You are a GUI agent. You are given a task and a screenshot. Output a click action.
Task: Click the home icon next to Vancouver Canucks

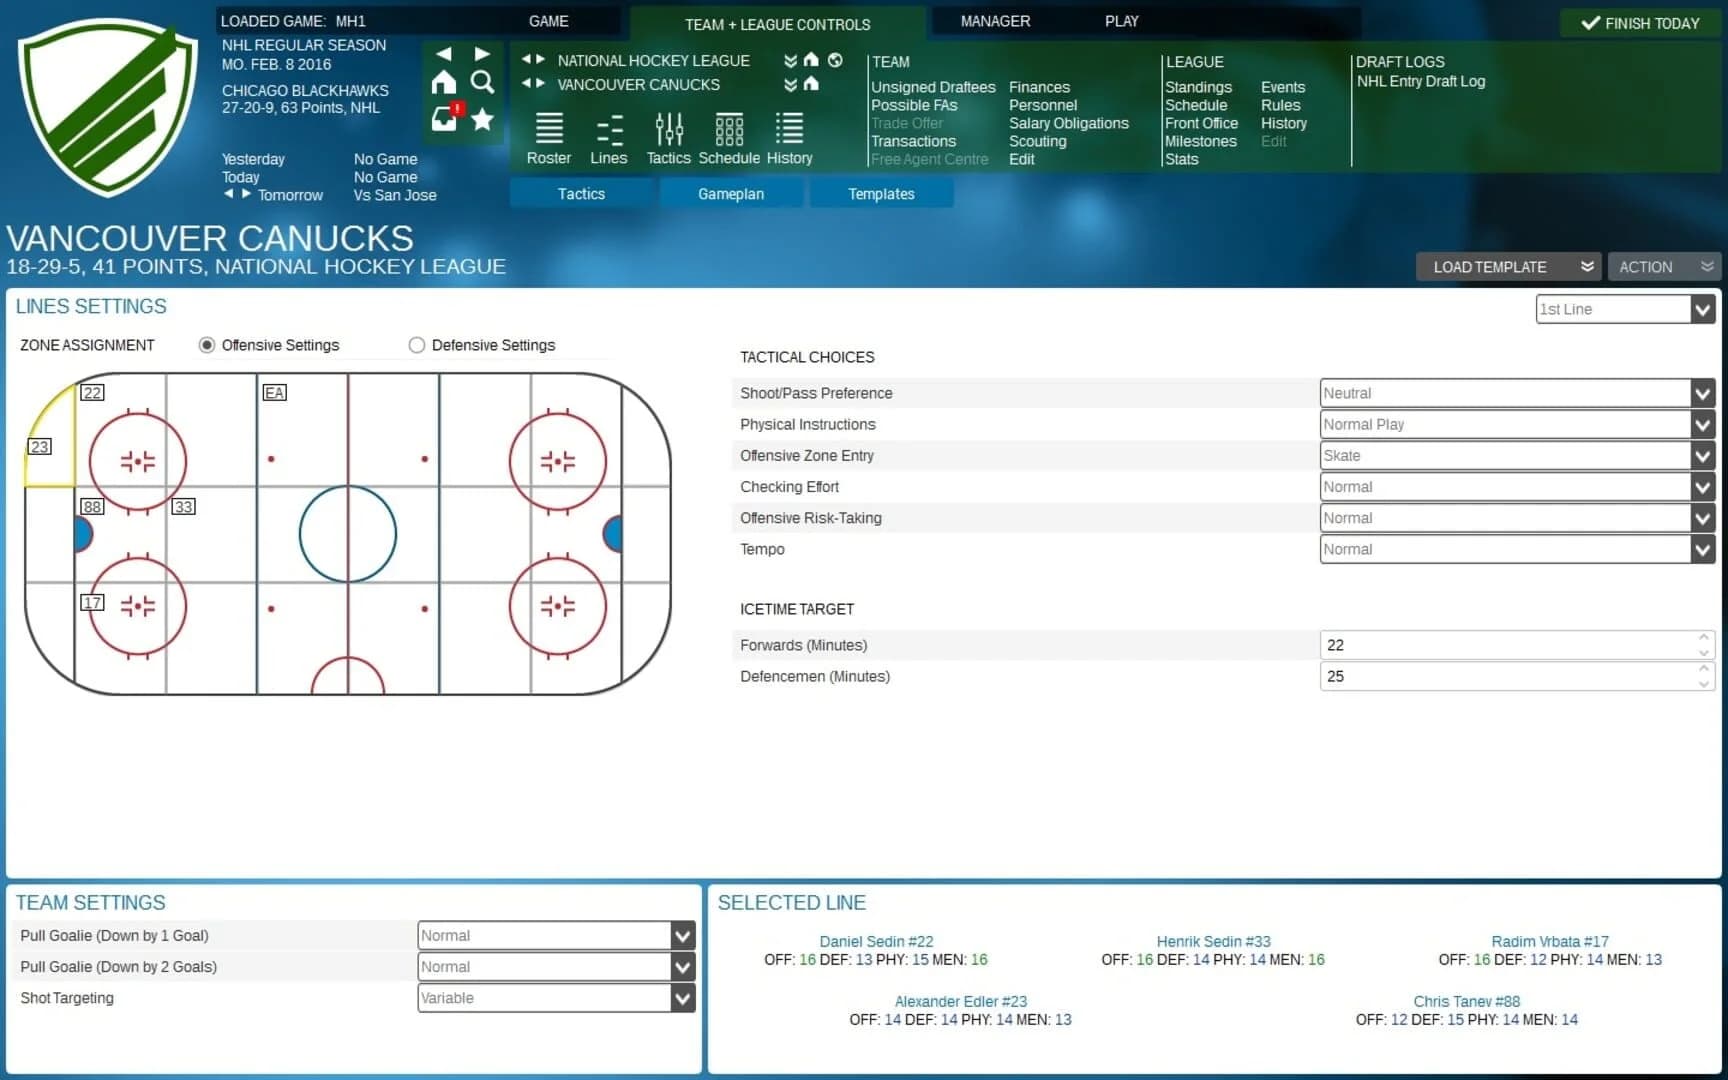[x=811, y=85]
